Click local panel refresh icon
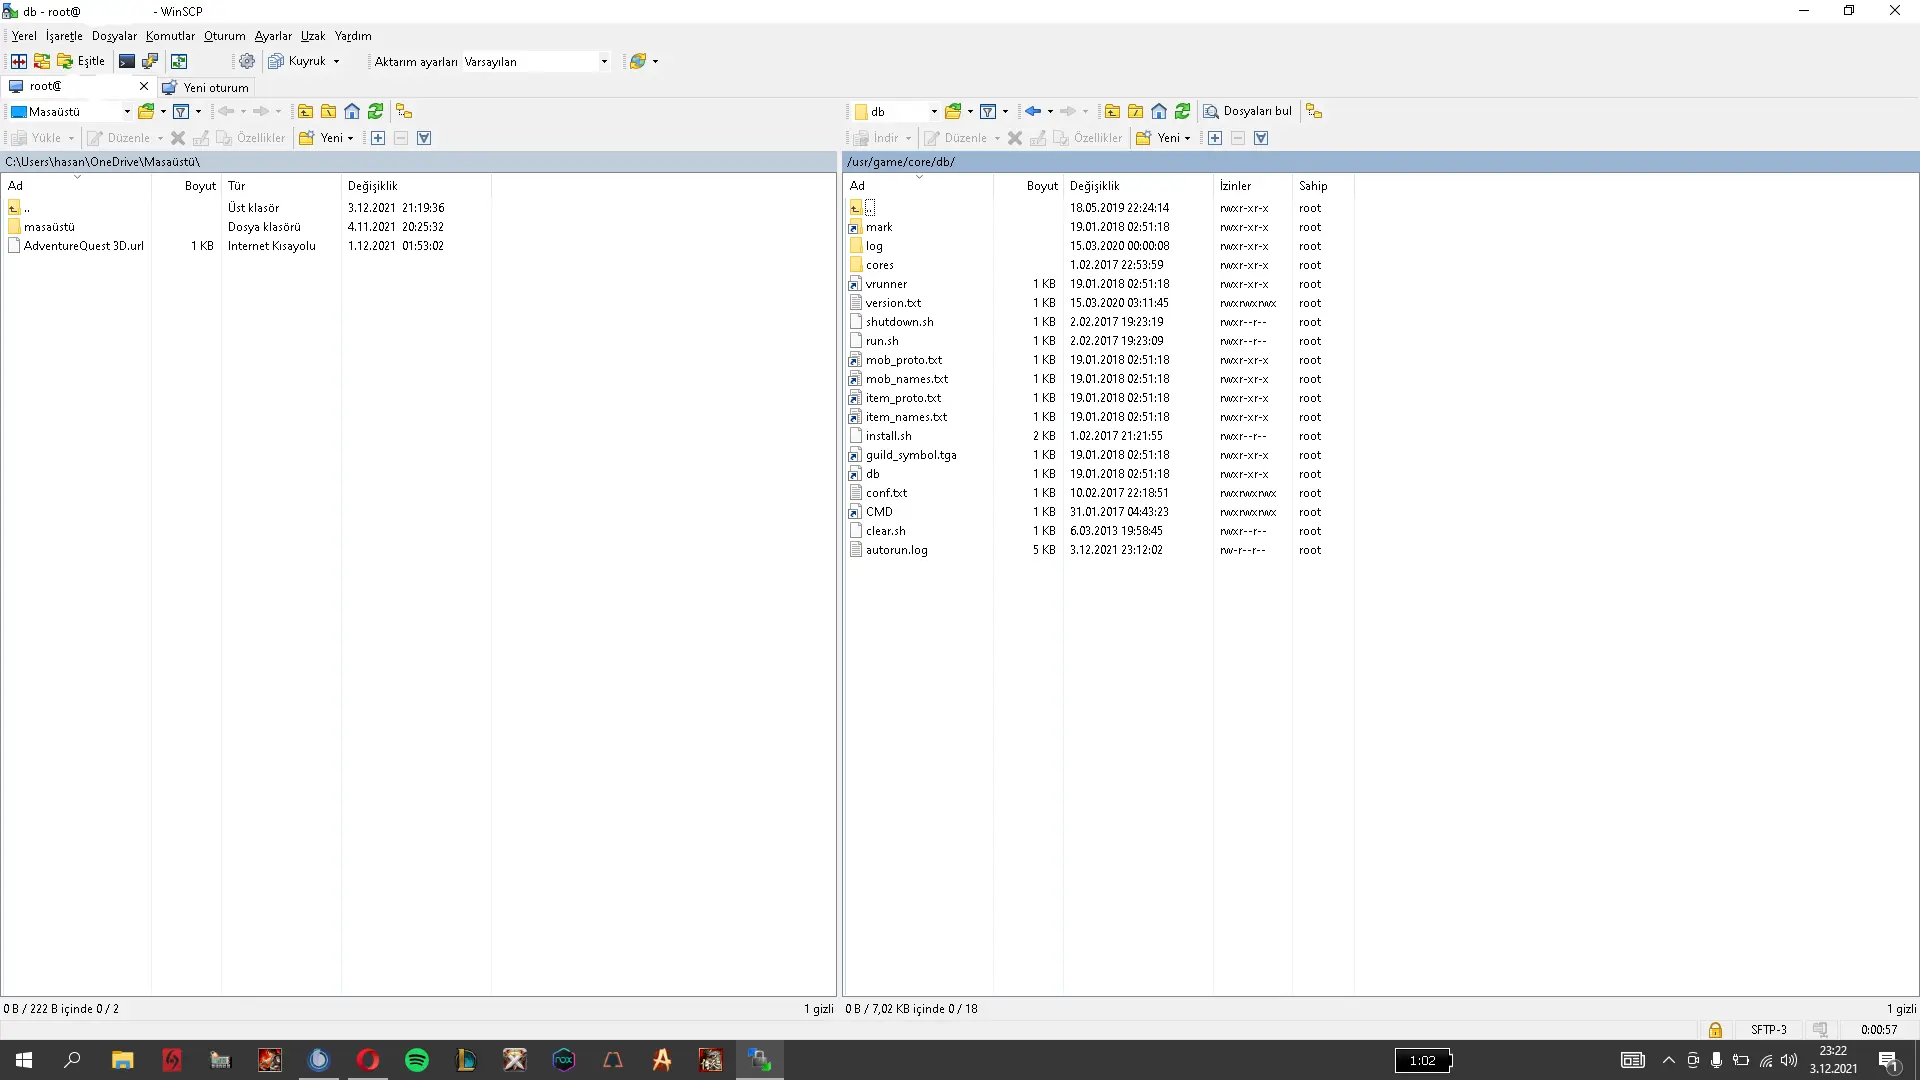Image resolution: width=1920 pixels, height=1080 pixels. (x=375, y=111)
